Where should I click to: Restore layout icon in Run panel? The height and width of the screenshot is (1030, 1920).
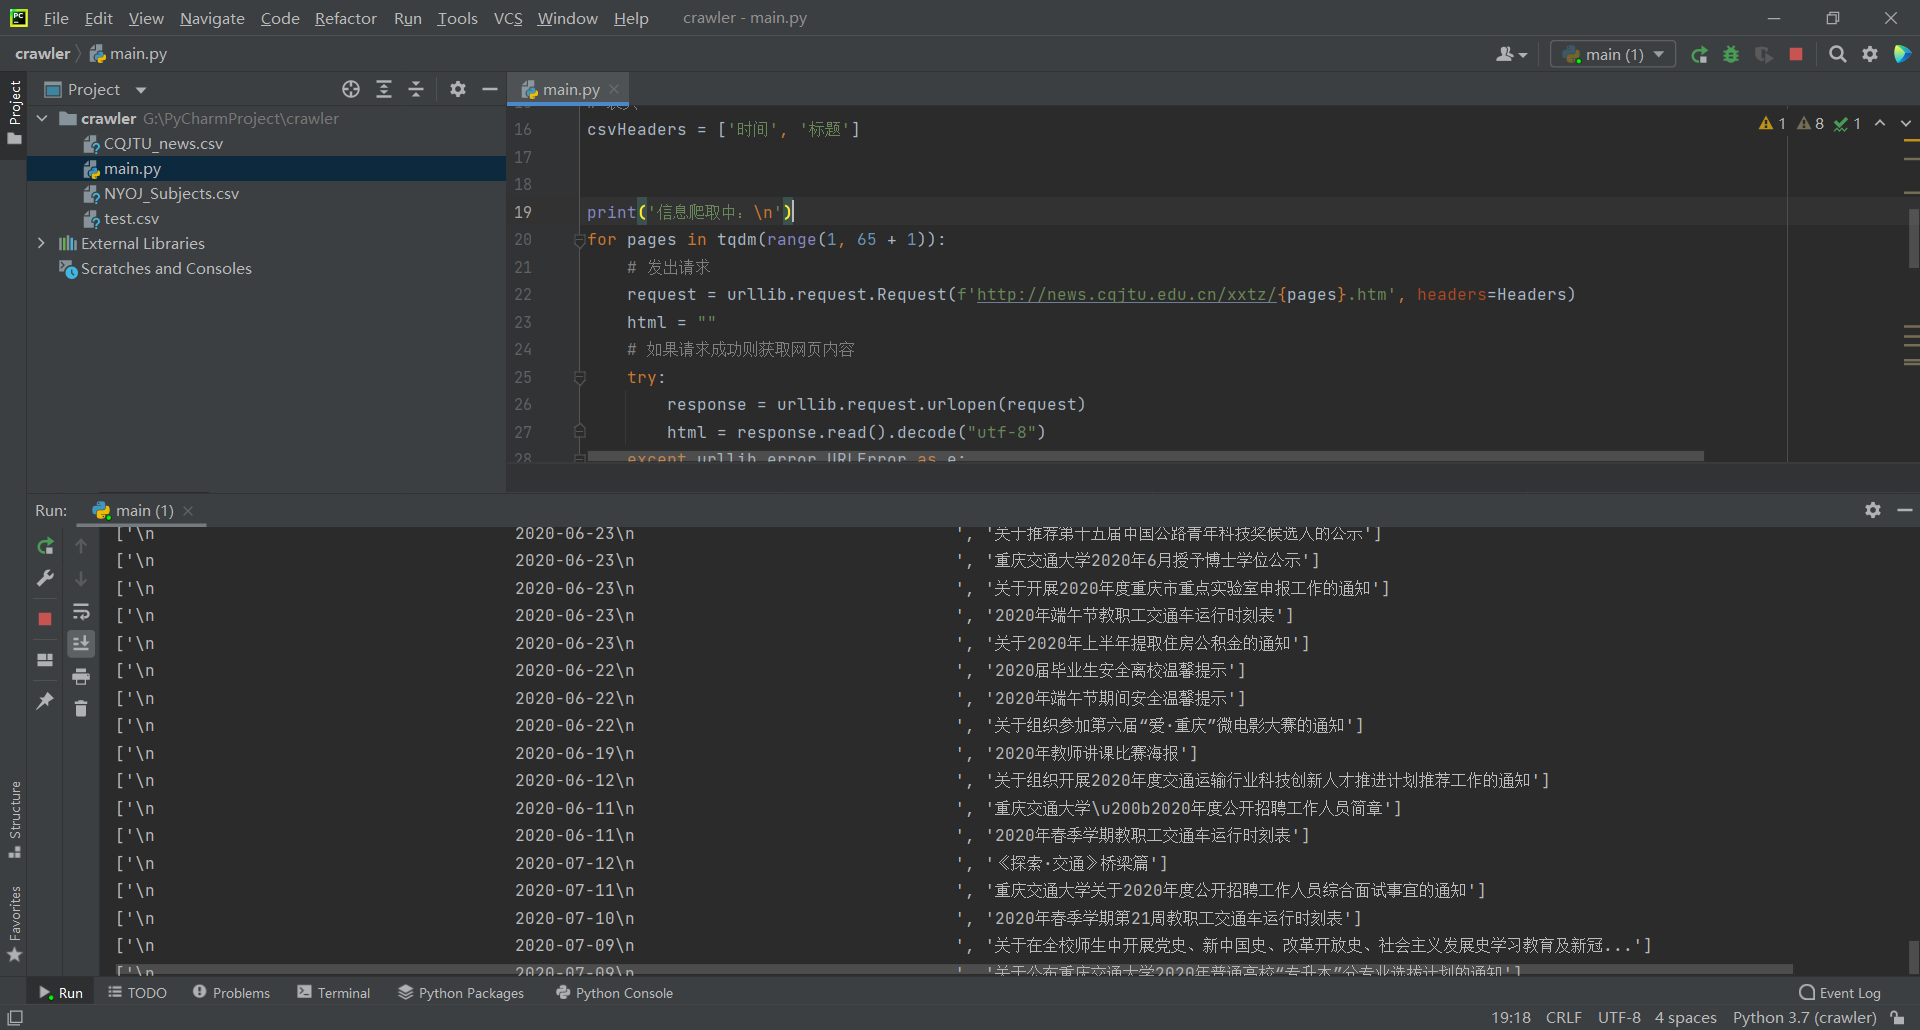tap(45, 660)
